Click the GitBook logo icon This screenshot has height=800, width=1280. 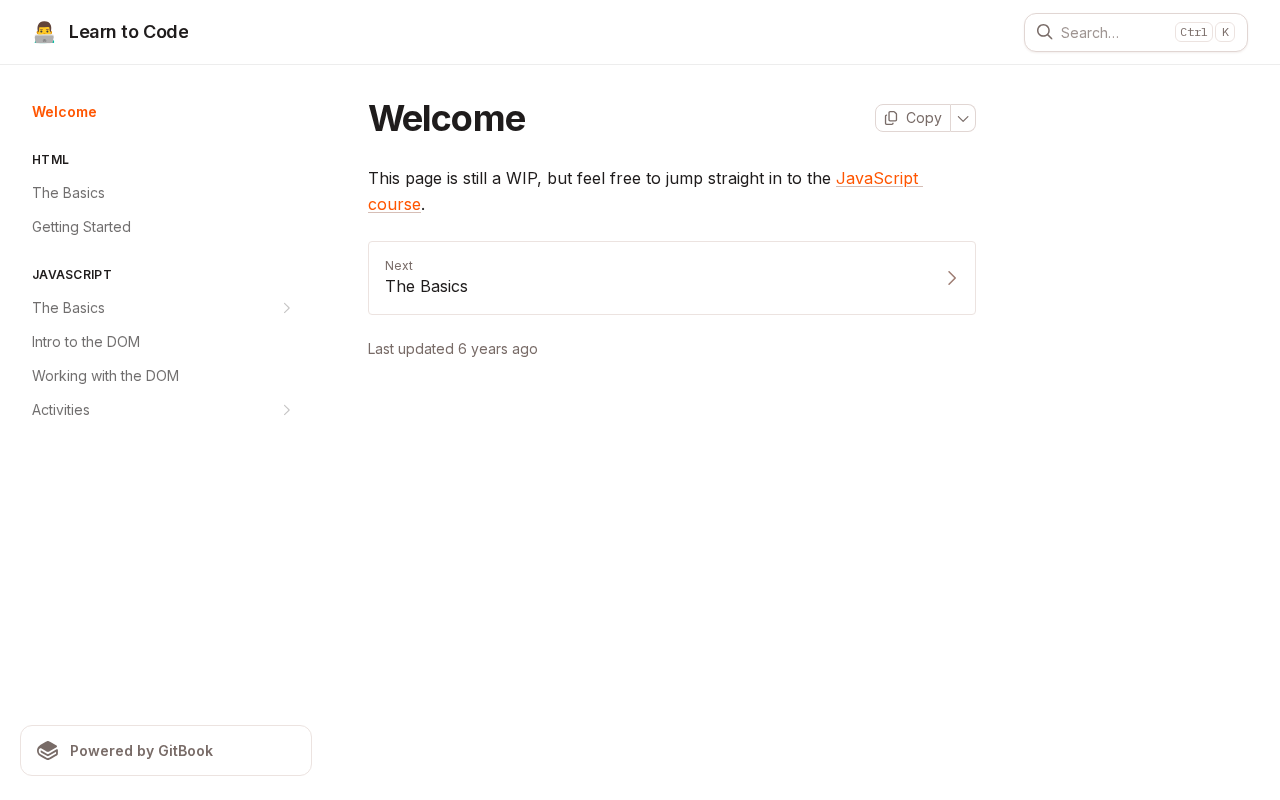point(47,751)
